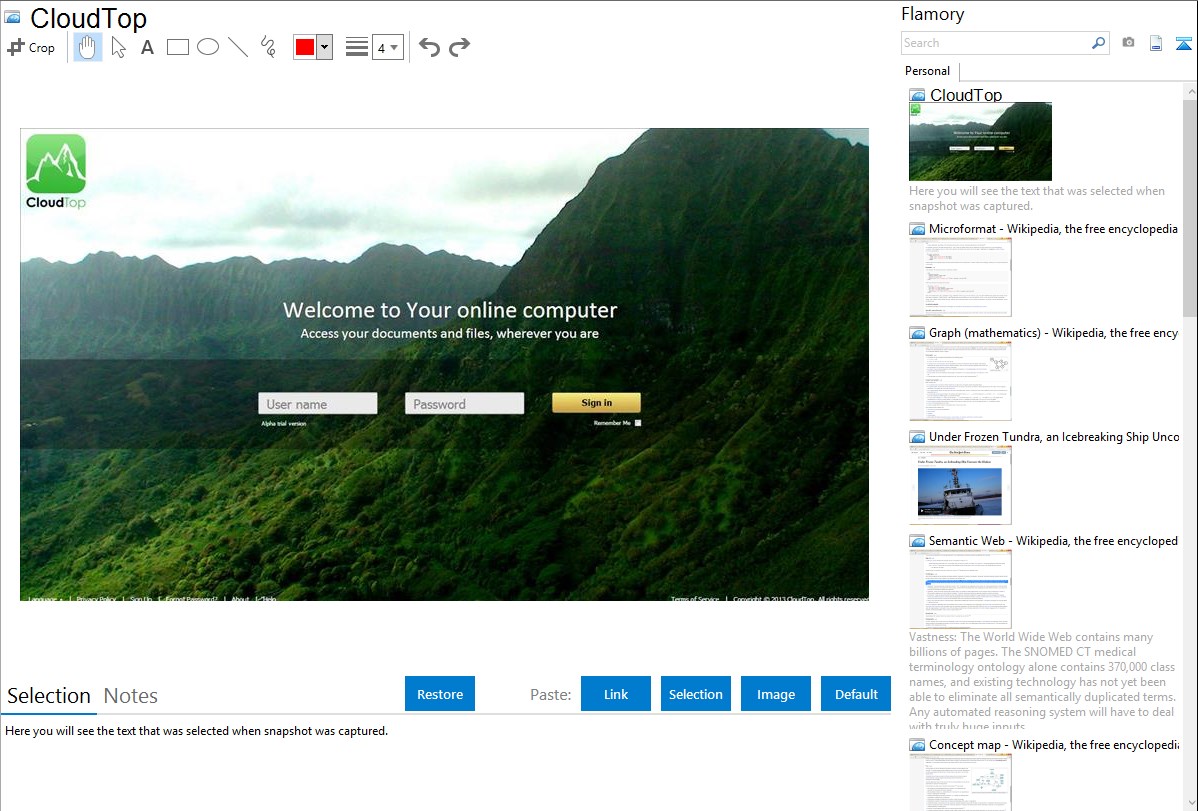
Task: Click the 'Flamory' panel heading
Action: click(x=932, y=15)
